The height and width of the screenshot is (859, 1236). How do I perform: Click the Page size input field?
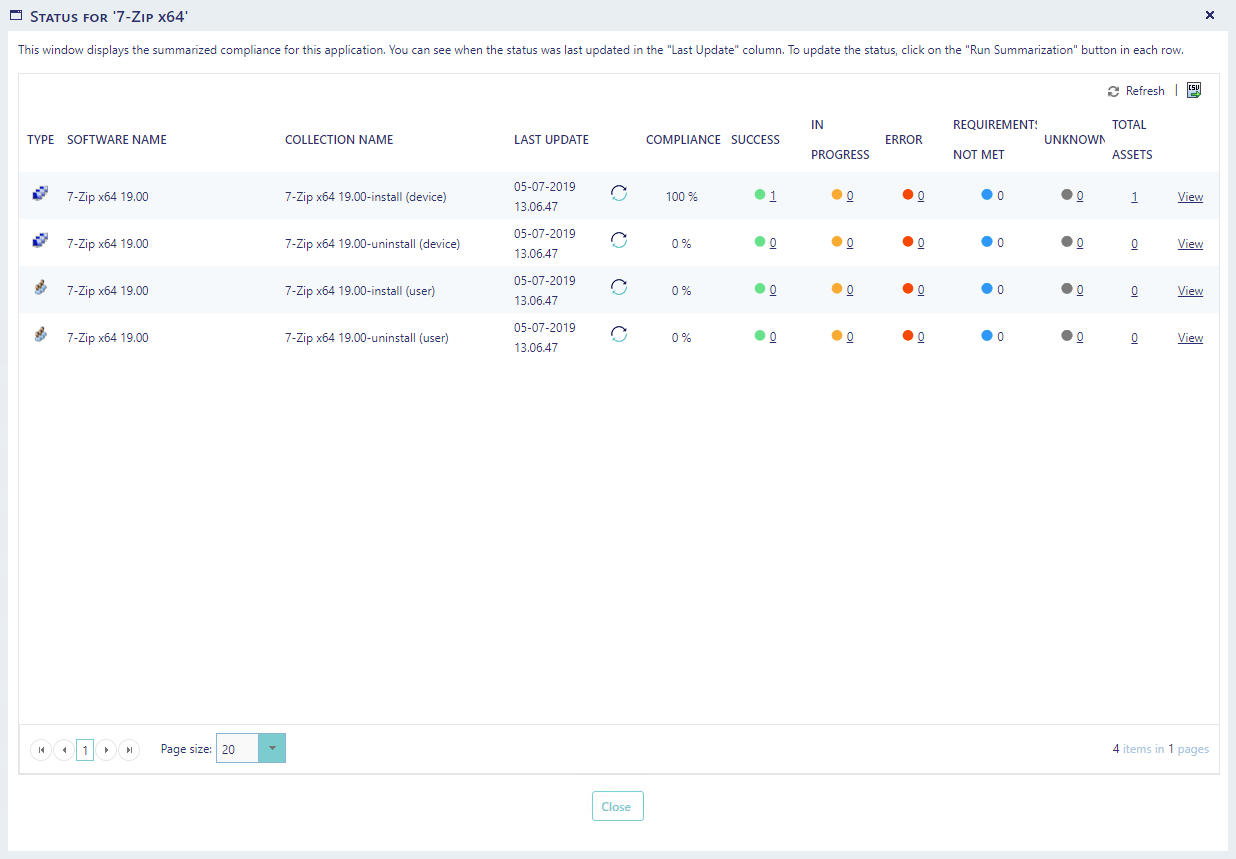(238, 749)
